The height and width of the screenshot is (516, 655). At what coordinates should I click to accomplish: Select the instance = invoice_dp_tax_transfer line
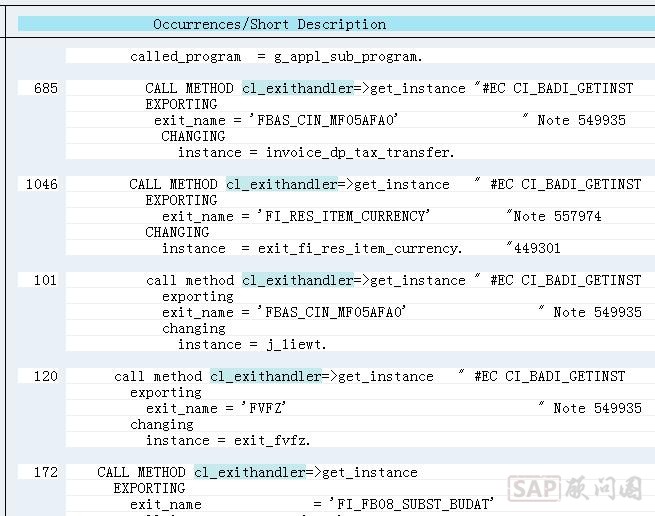pos(315,153)
